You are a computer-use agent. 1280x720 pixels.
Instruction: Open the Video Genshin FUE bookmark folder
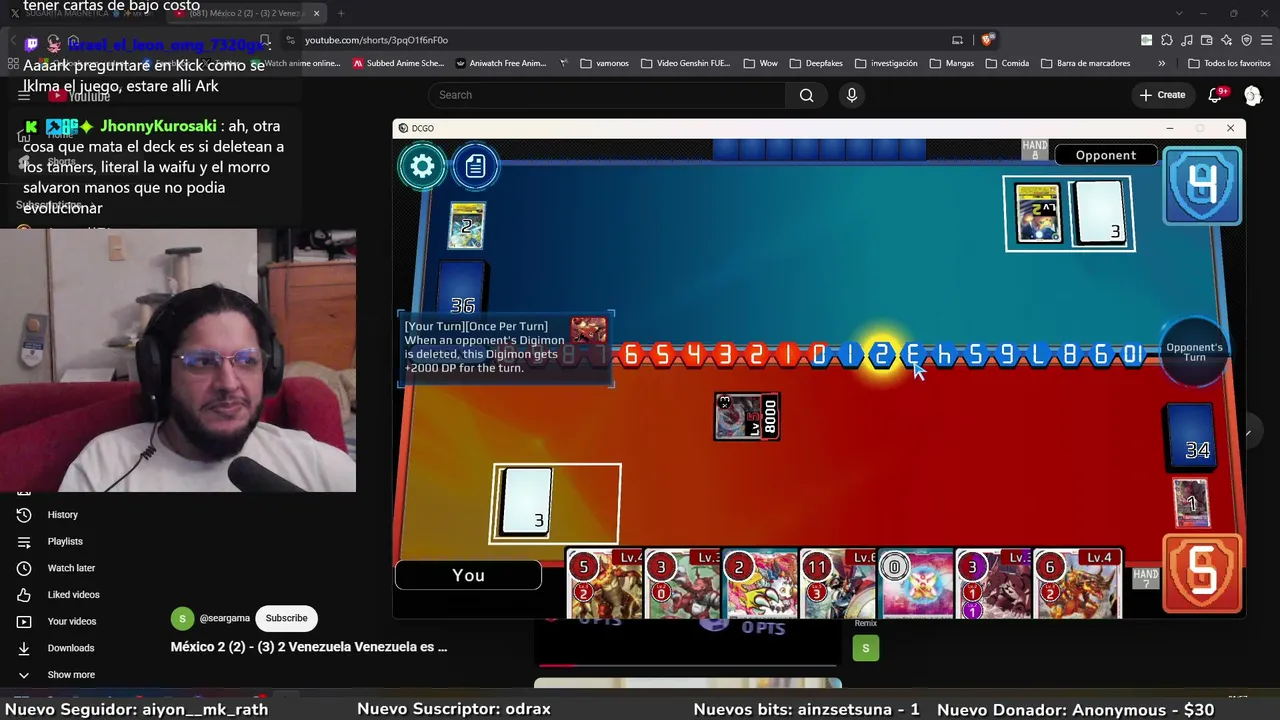coord(685,63)
